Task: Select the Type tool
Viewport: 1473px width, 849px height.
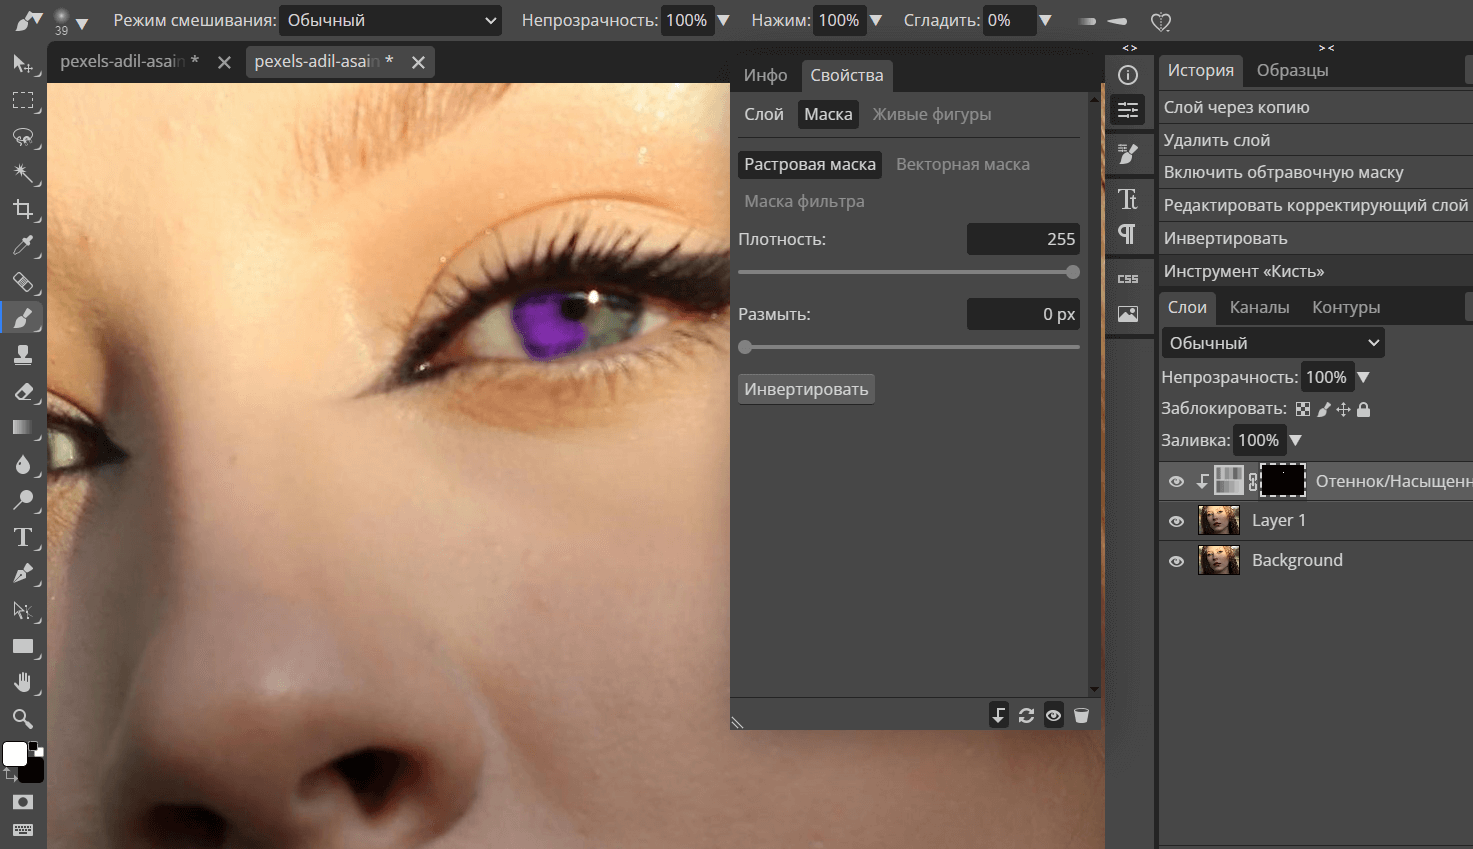Action: pos(22,537)
